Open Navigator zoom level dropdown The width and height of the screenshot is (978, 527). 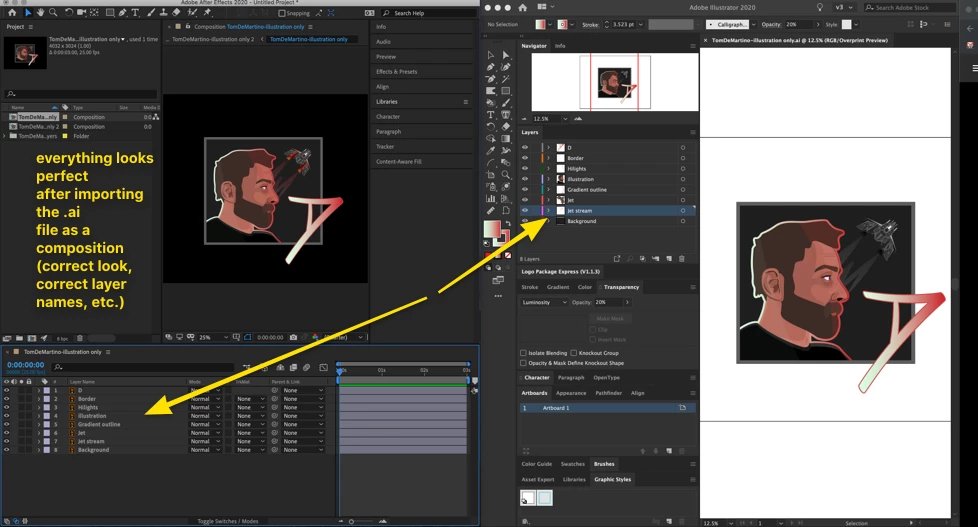pos(565,118)
